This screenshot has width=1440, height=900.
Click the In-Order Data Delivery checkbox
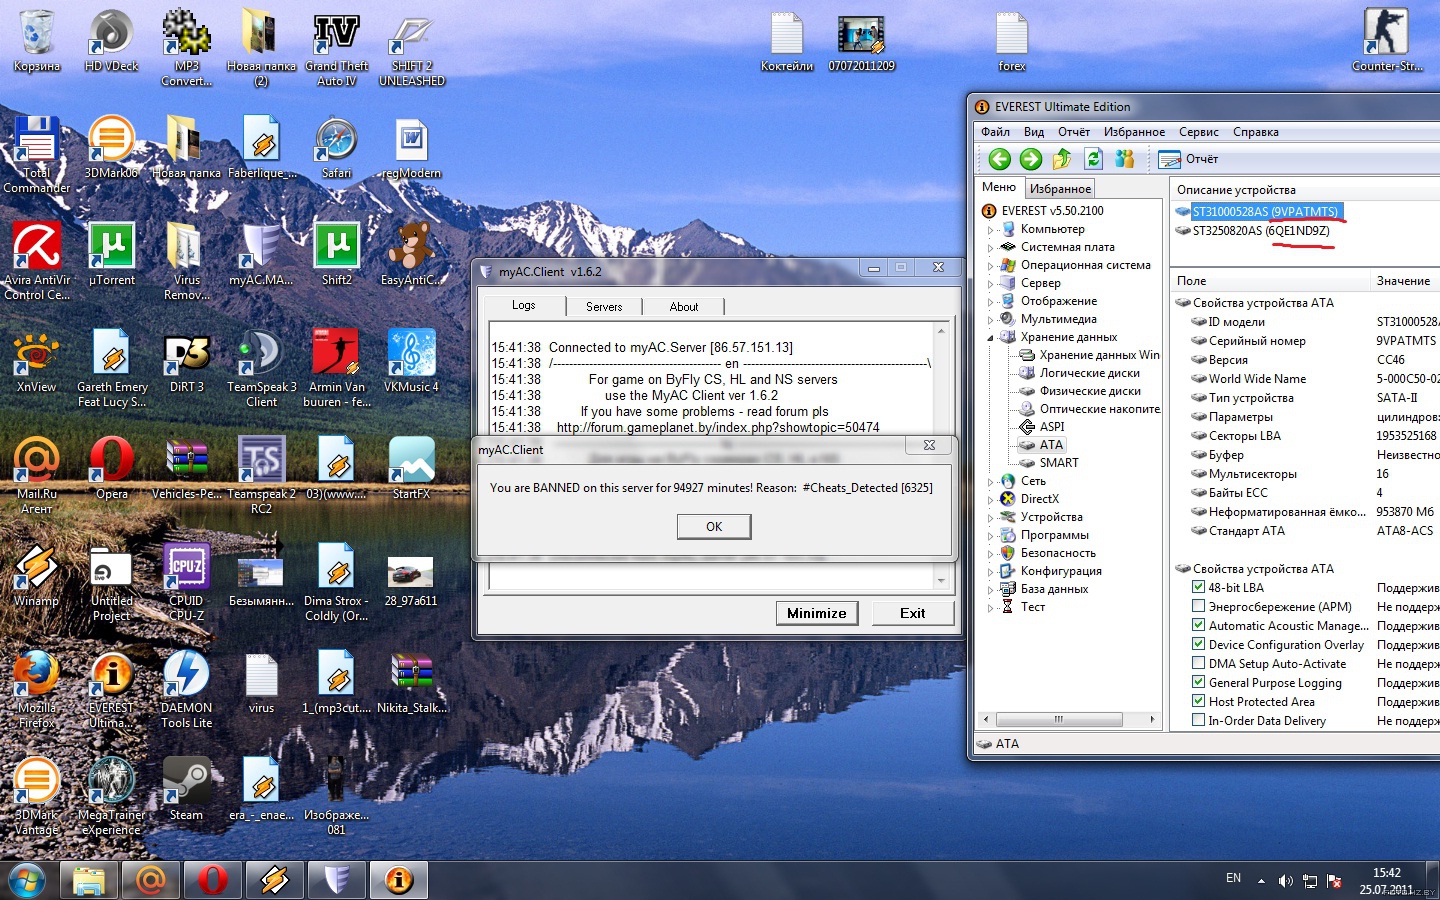1198,721
